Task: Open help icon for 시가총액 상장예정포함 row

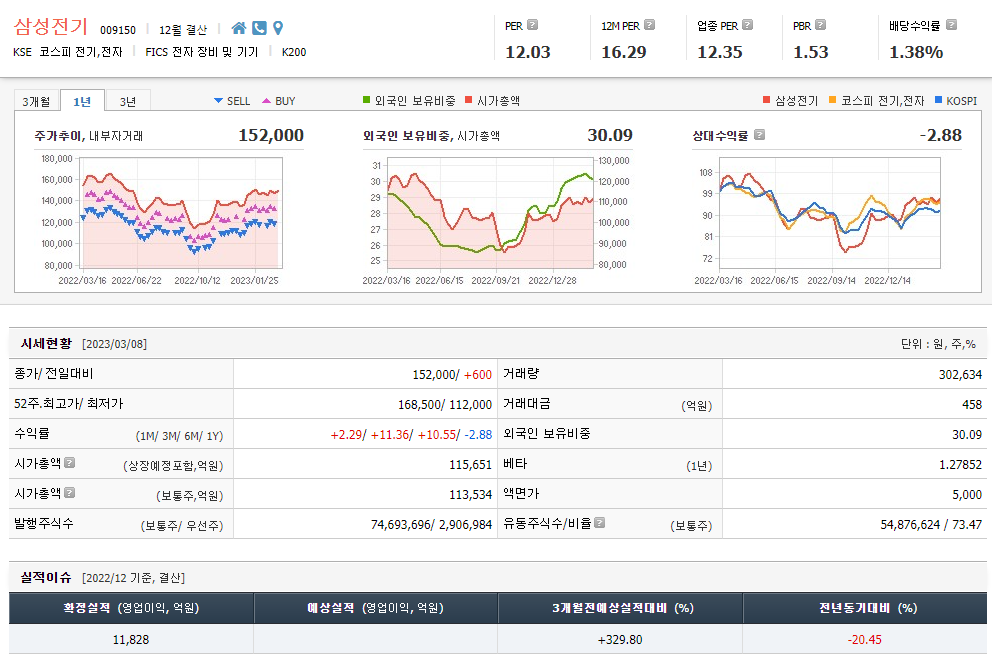Action: [70, 463]
